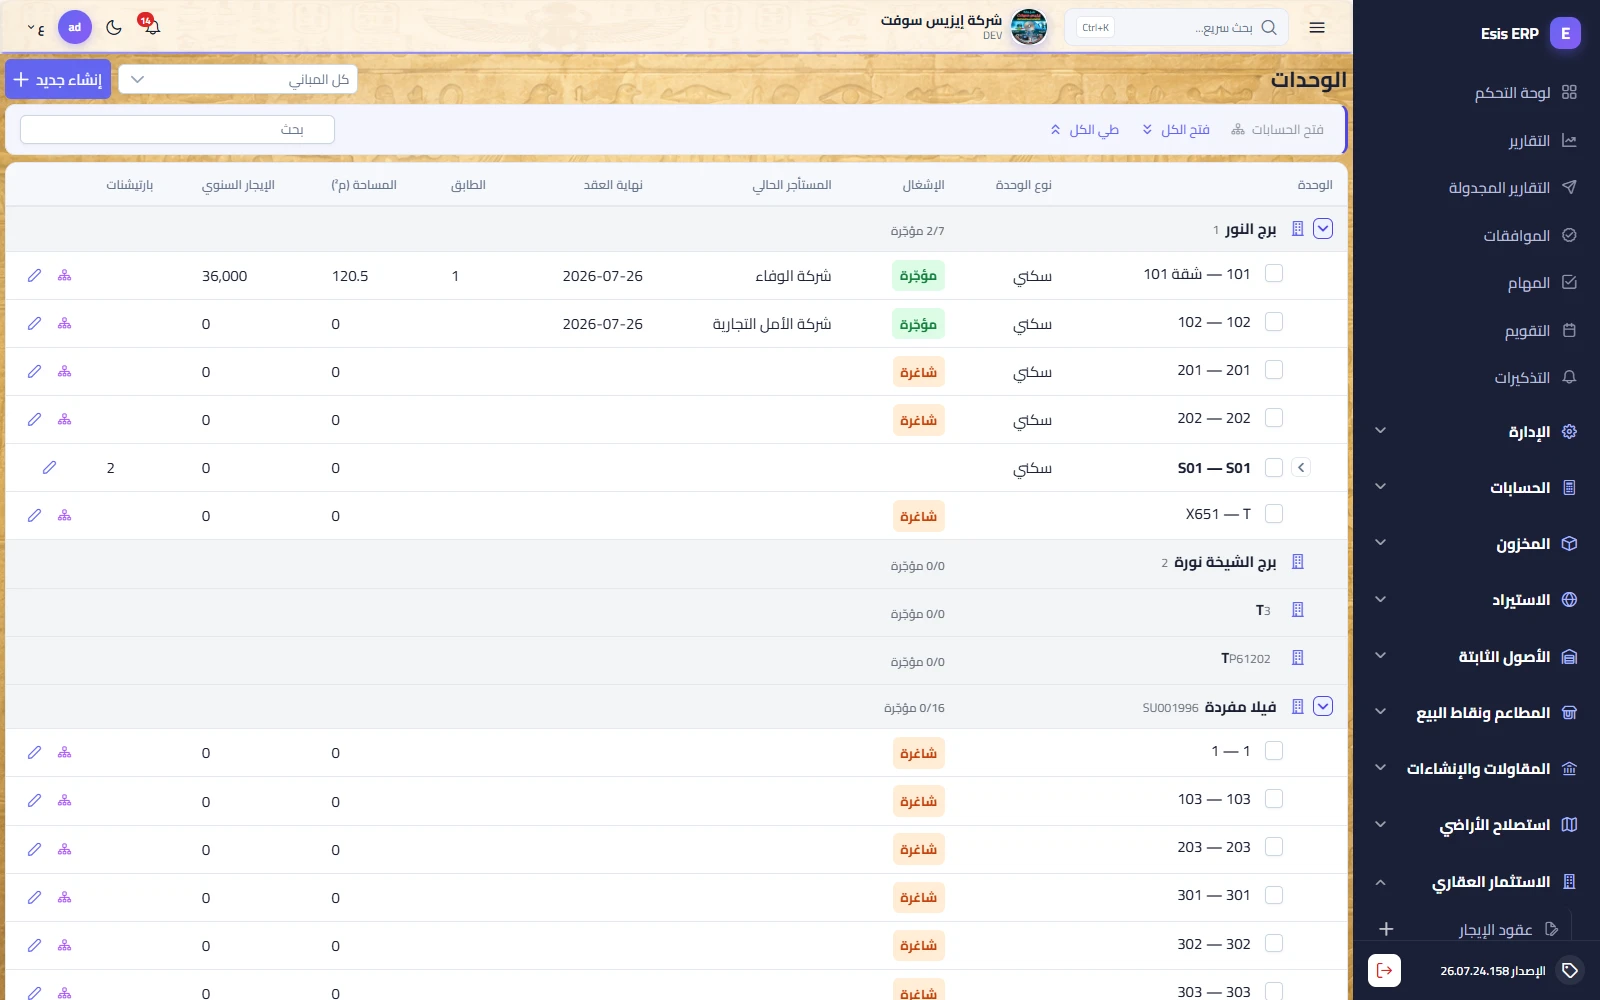Click edit pencil for unit X651
This screenshot has height=1000, width=1600.
[x=34, y=515]
